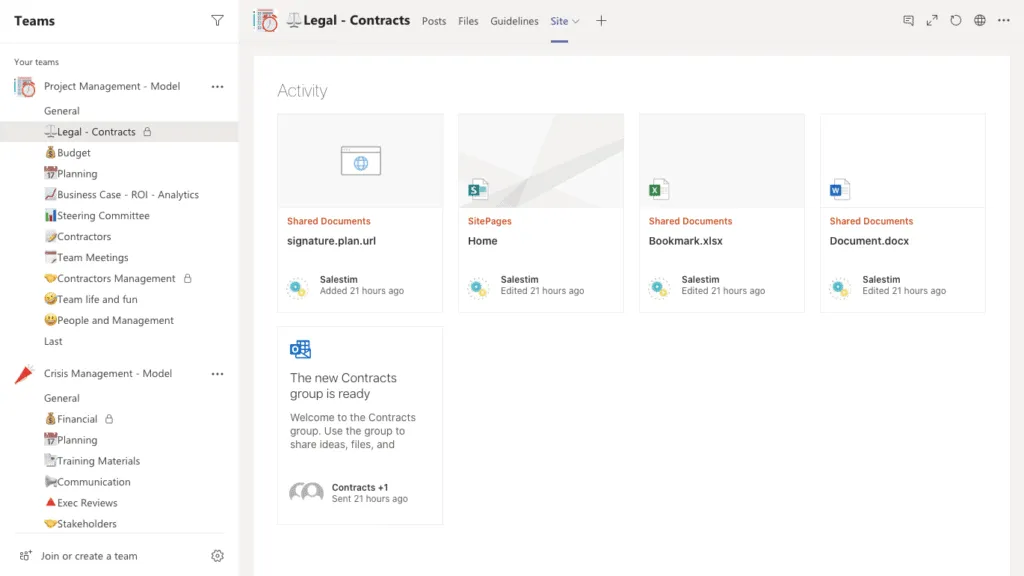Open more options for Crisis Management - Model
Screen dimensions: 1024x576
(217, 374)
